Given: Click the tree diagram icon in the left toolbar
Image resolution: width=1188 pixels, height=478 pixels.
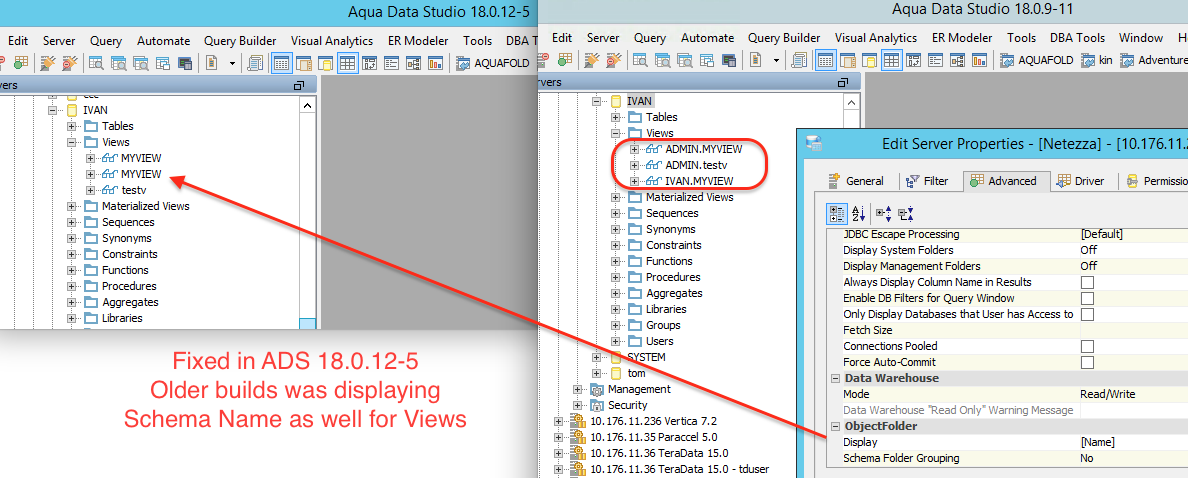Looking at the screenshot, I should pos(413,63).
